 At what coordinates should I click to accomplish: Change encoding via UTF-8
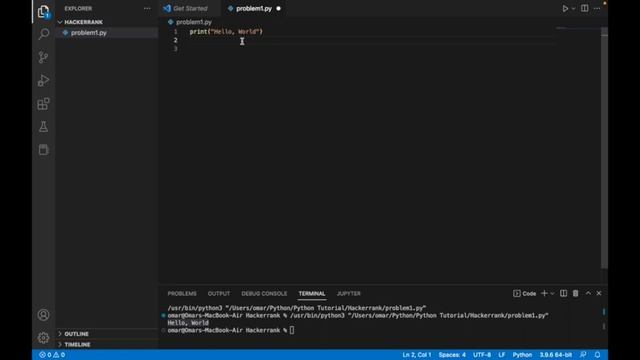coord(482,355)
